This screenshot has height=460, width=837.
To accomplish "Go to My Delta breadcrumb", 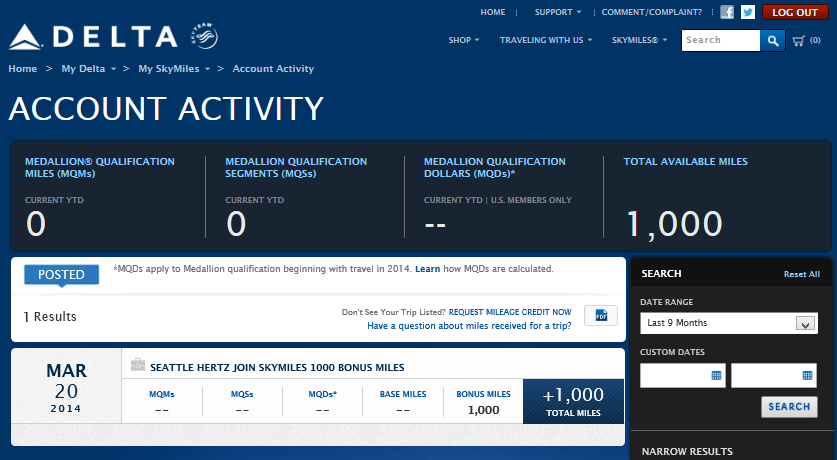I will click(83, 69).
